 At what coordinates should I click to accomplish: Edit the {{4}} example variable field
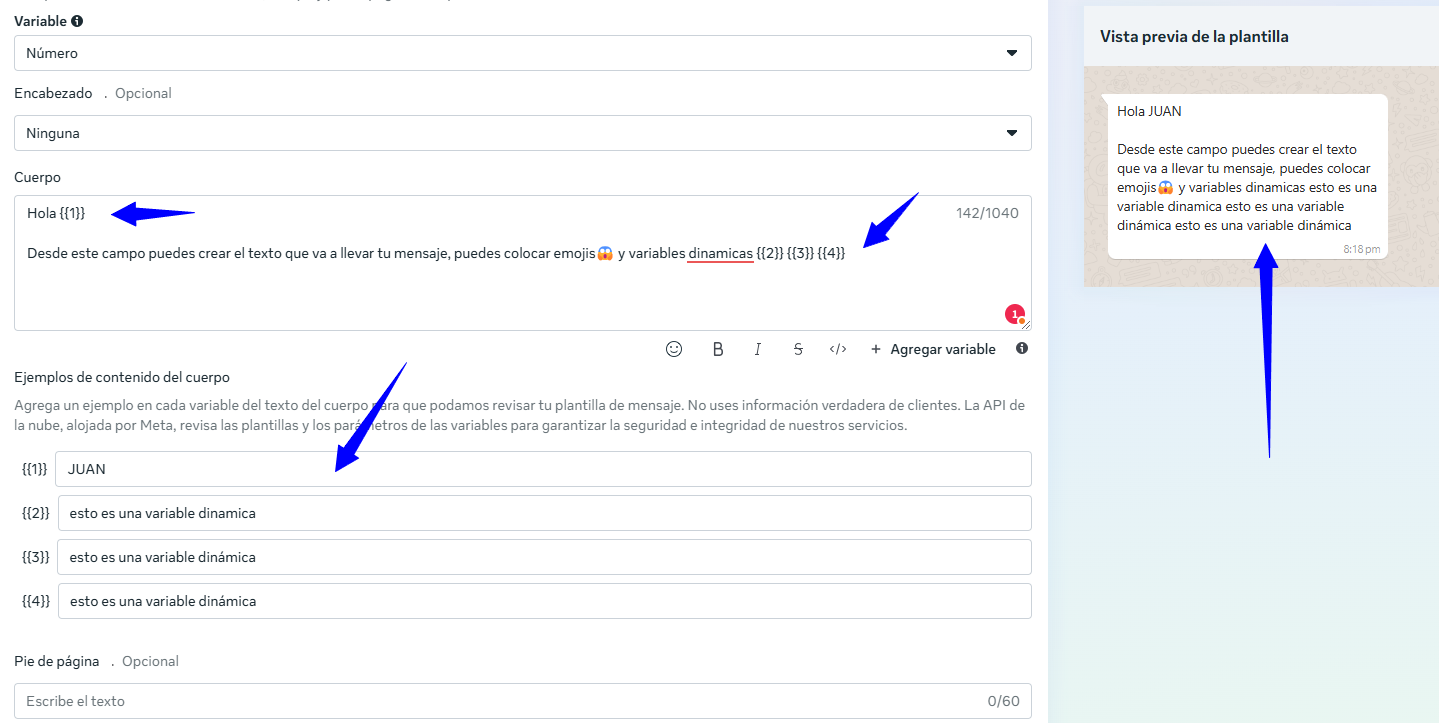tap(545, 601)
